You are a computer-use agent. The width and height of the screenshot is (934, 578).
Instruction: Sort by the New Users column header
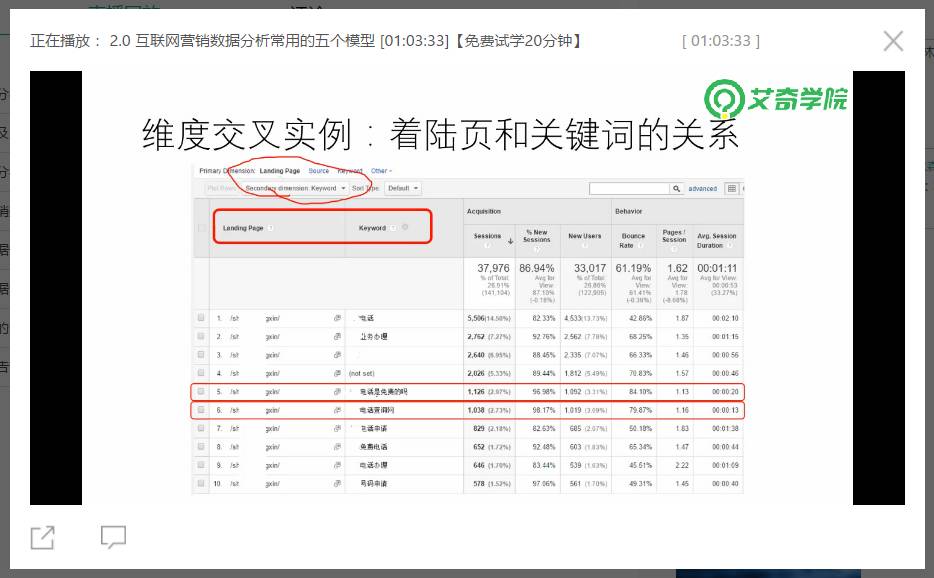pyautogui.click(x=584, y=236)
